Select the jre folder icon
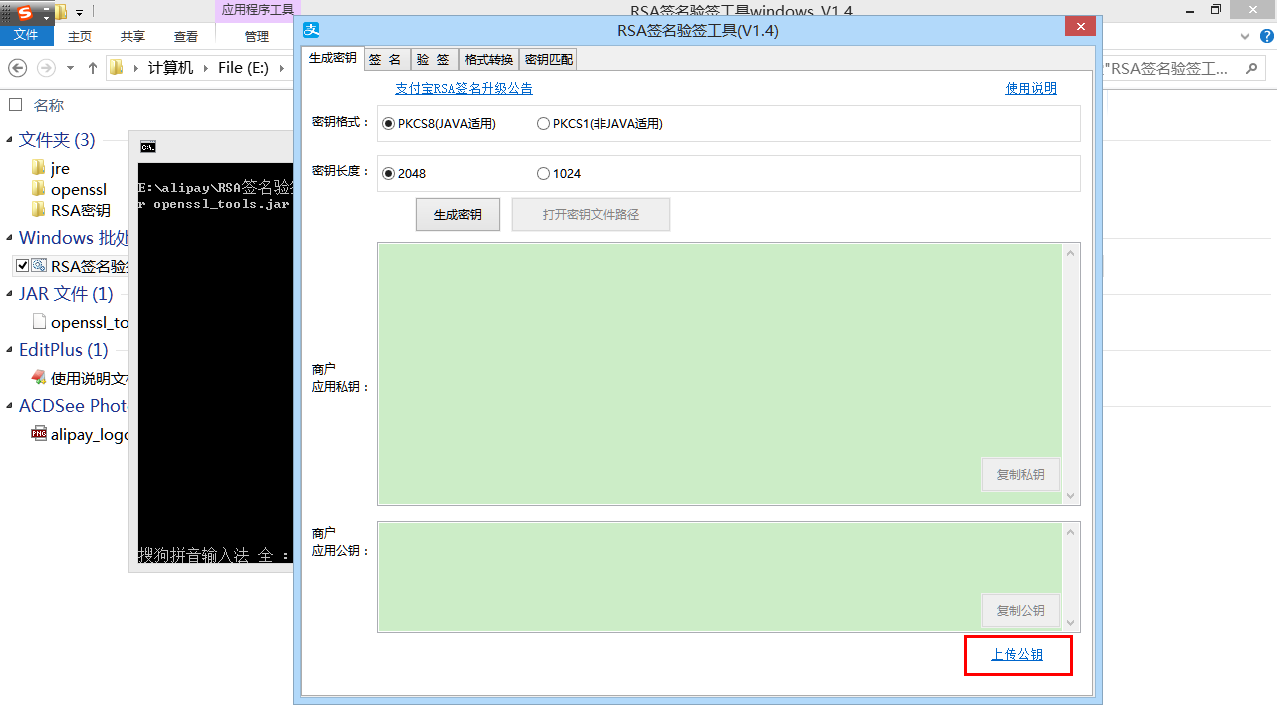1277x707 pixels. pos(39,168)
